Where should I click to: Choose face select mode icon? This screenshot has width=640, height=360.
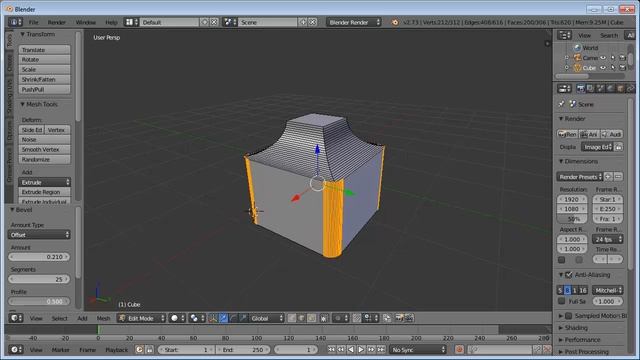pyautogui.click(x=311, y=318)
